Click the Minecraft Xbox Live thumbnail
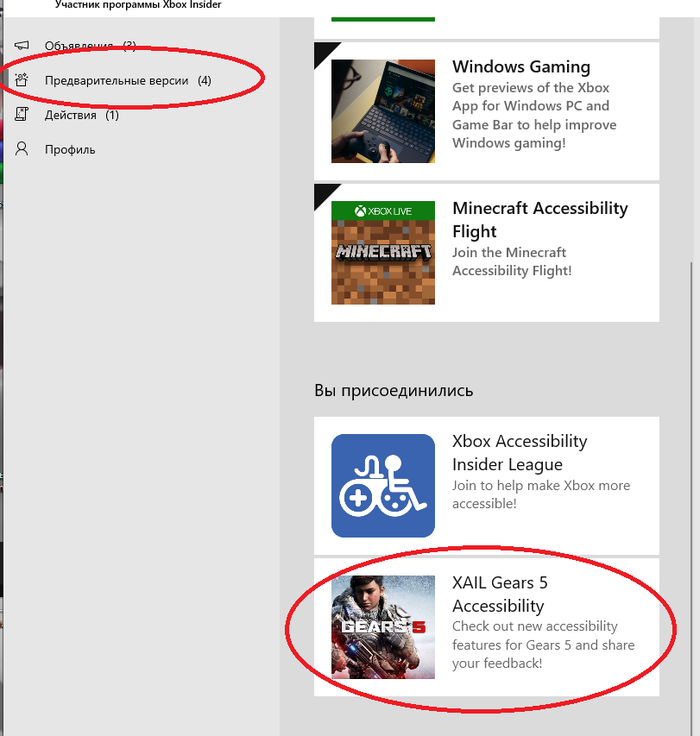 (x=383, y=253)
